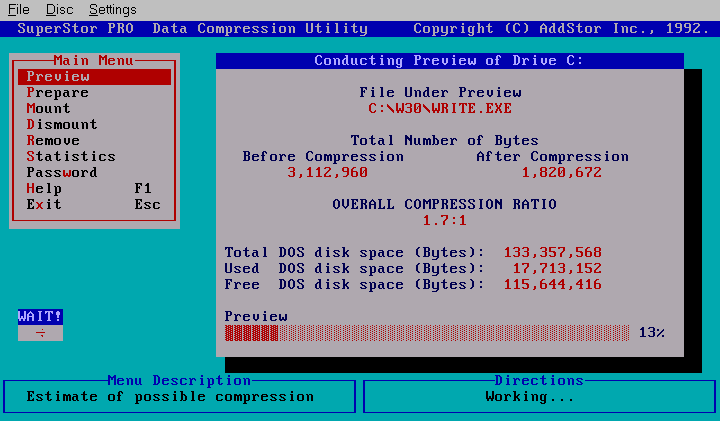Click the Preview progress bar
This screenshot has width=720, height=421.
pyautogui.click(x=427, y=333)
